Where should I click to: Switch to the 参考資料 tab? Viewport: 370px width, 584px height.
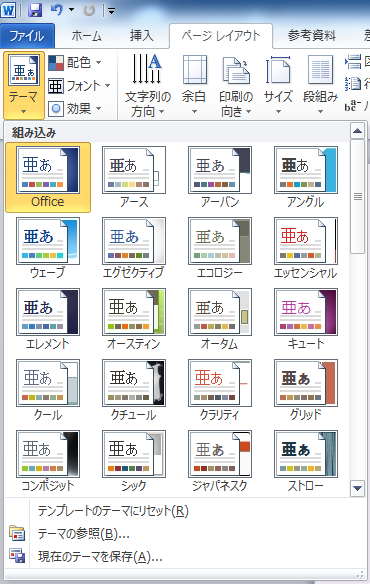coord(312,36)
